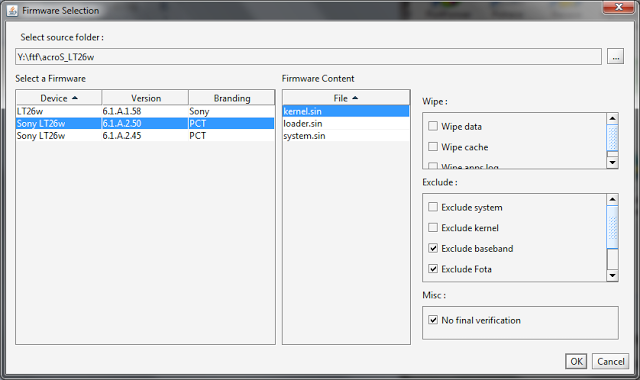Enable Wipe data checkbox
Image resolution: width=640 pixels, height=380 pixels.
433,126
